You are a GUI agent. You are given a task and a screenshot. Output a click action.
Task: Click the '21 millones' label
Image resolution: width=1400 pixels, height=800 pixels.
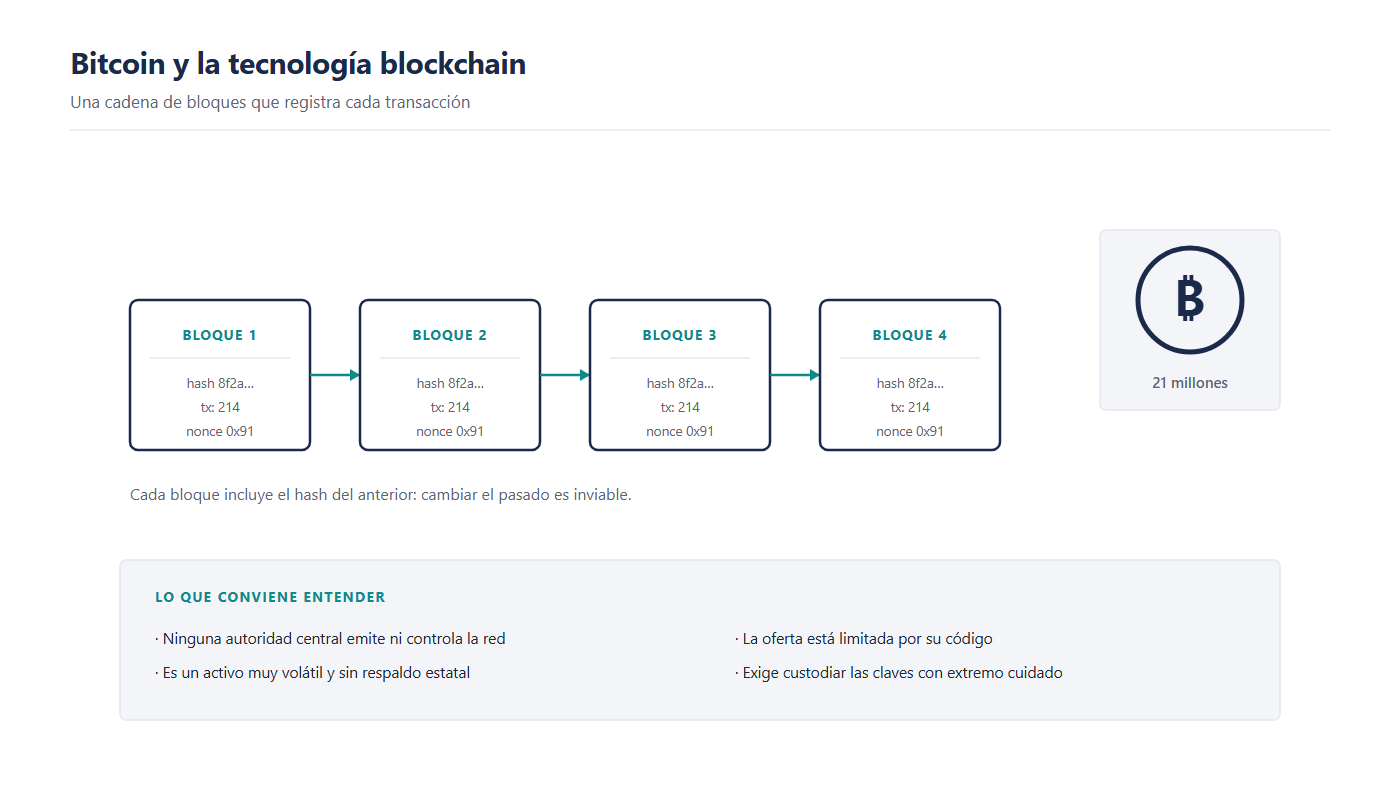(1190, 383)
